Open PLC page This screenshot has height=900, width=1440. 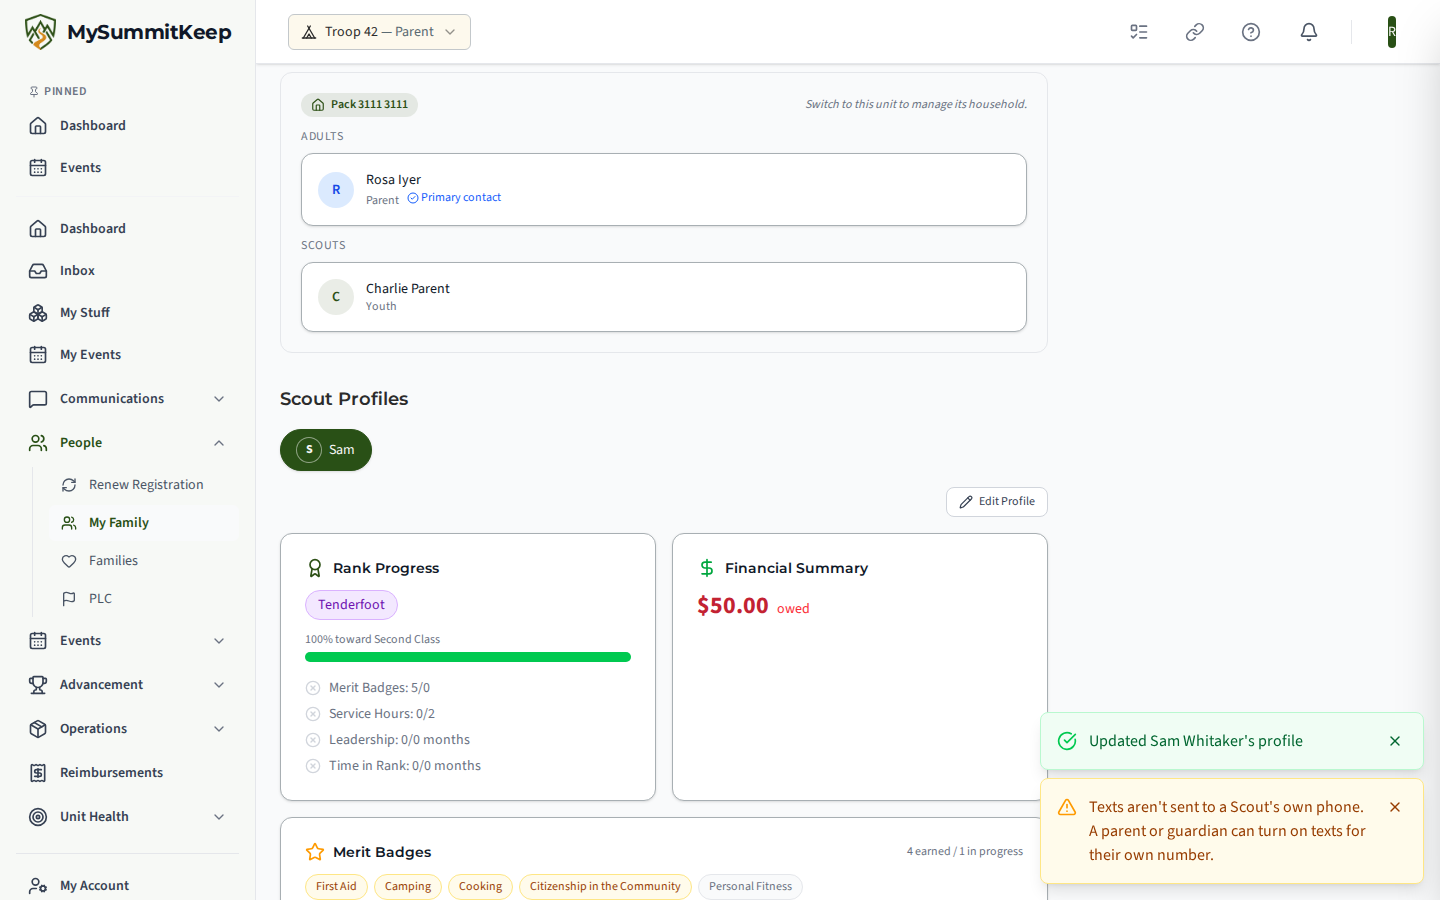(x=144, y=599)
